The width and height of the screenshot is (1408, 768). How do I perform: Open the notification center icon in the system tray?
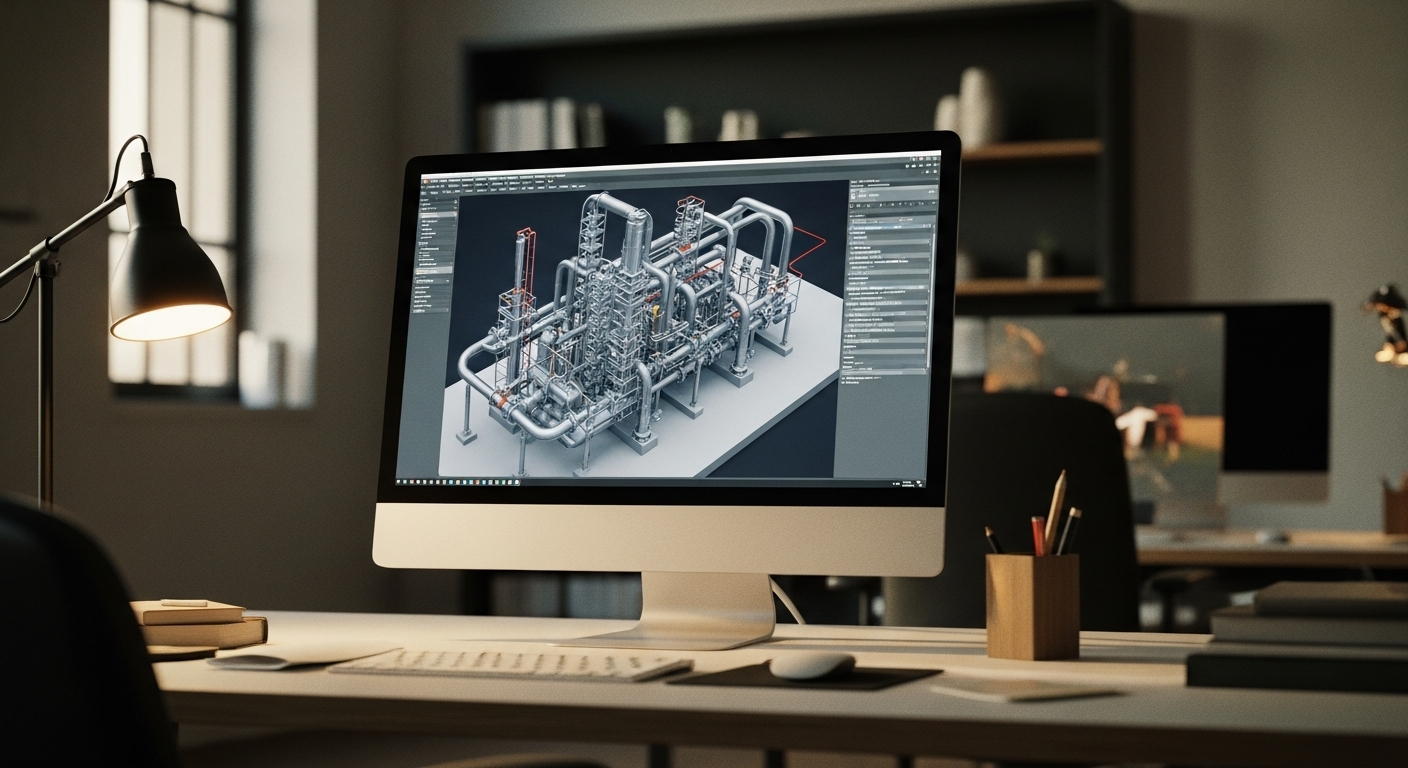click(x=920, y=483)
